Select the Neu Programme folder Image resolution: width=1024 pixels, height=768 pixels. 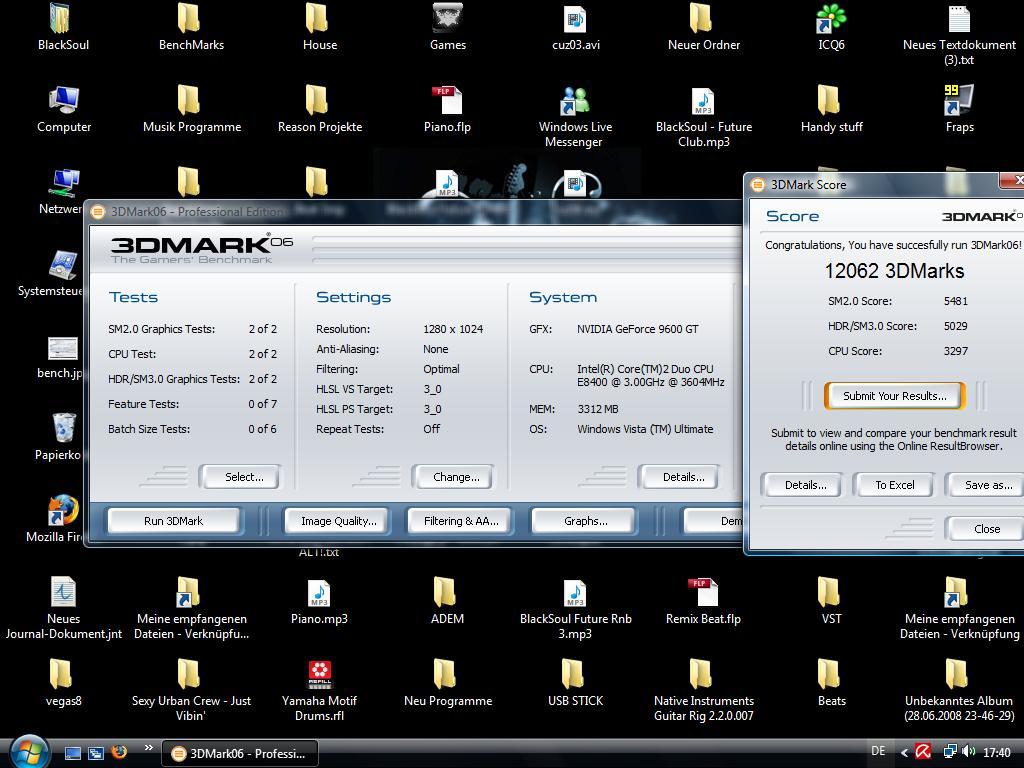[x=447, y=683]
